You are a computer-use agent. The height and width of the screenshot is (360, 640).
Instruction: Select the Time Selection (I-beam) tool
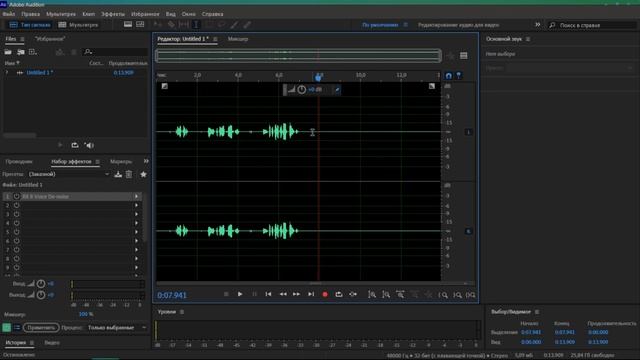[x=196, y=24]
